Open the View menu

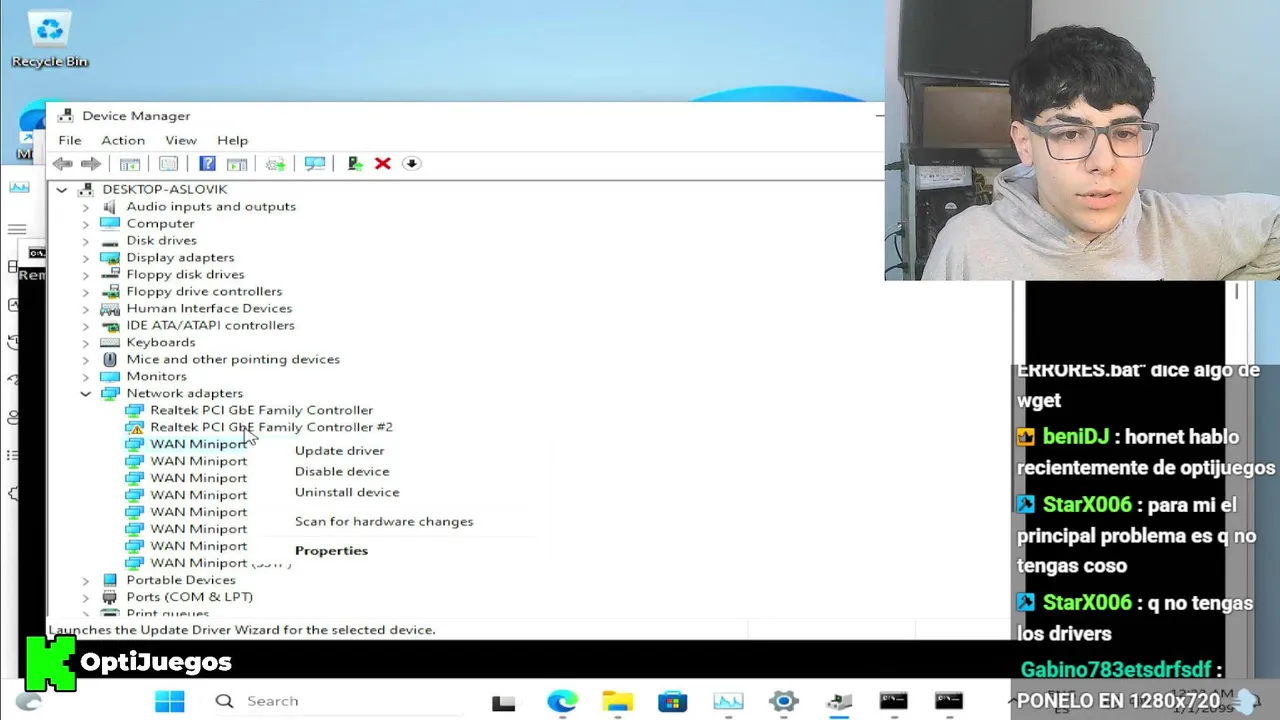click(x=181, y=140)
